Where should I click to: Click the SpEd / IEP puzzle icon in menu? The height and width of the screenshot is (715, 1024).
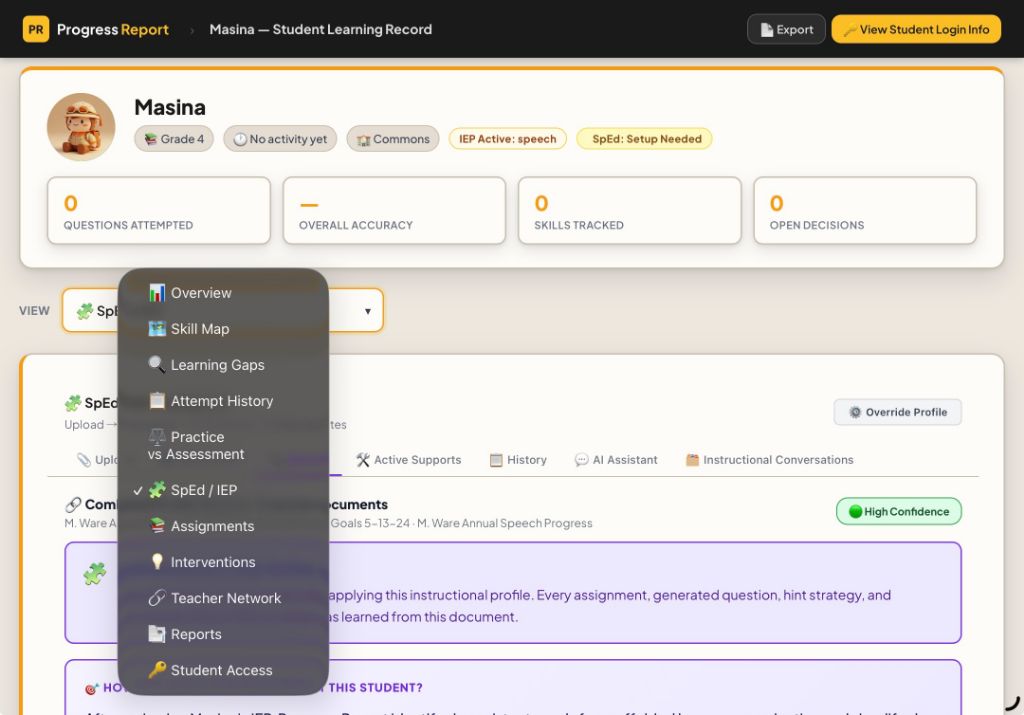(157, 490)
